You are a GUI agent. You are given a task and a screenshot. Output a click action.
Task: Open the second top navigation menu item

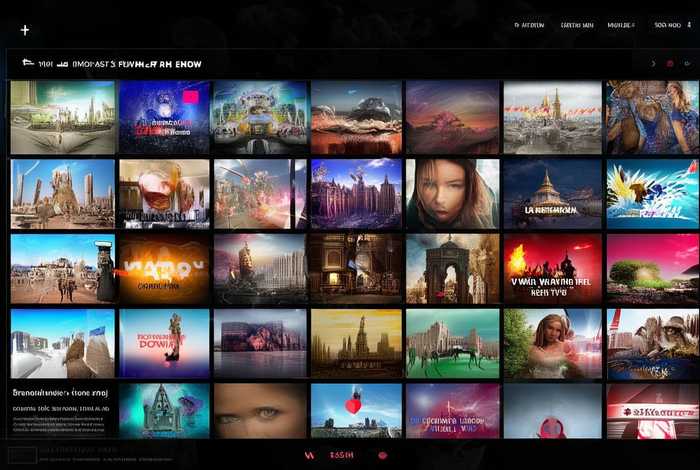(577, 25)
